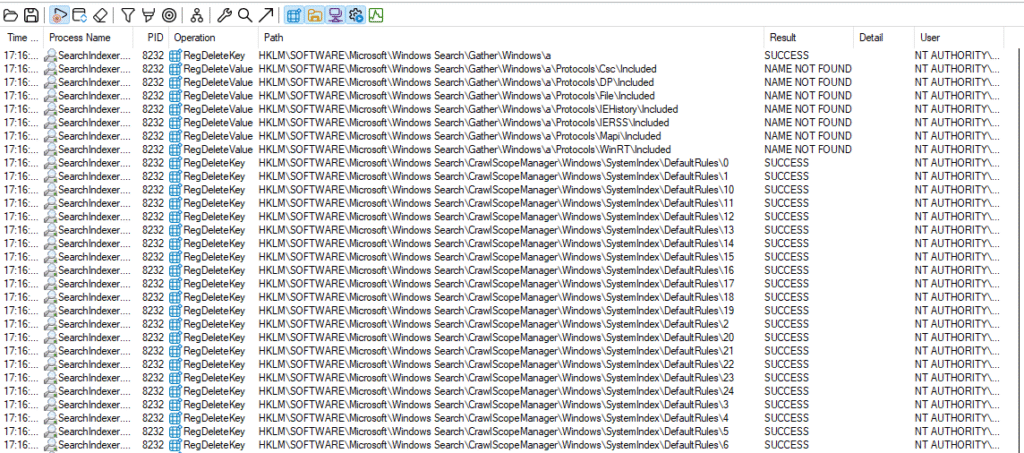This screenshot has height=453, width=1024.
Task: Toggle Show Registry Activity filter
Action: [x=293, y=15]
